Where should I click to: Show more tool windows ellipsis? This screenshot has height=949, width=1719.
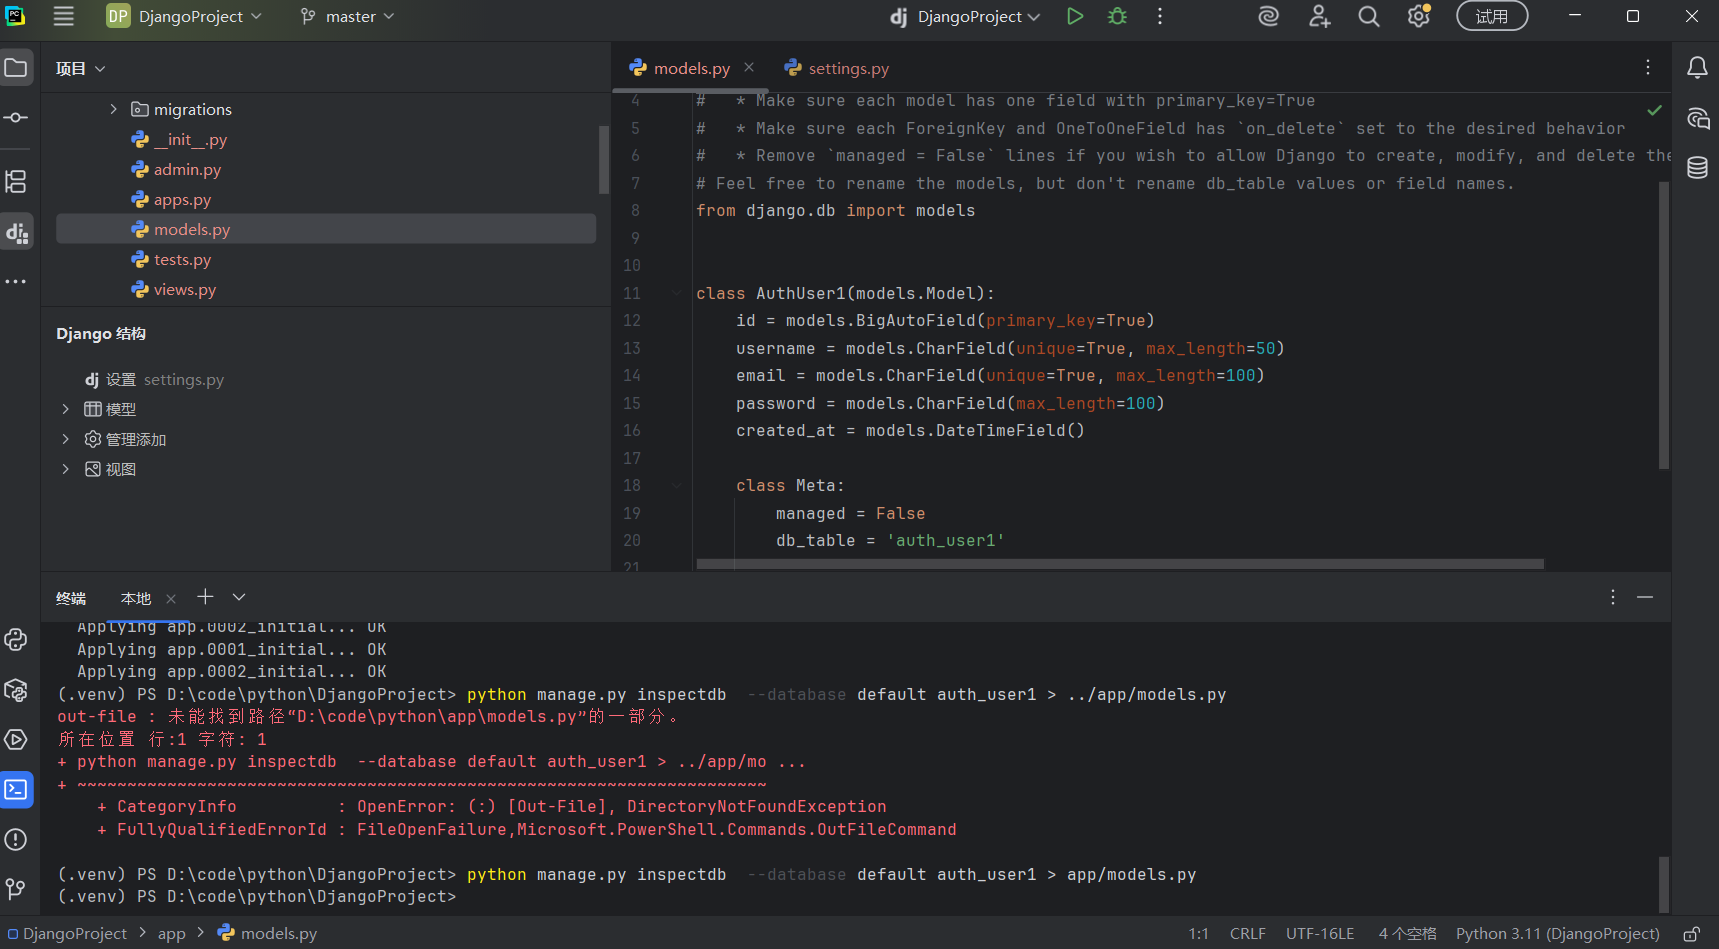[16, 282]
